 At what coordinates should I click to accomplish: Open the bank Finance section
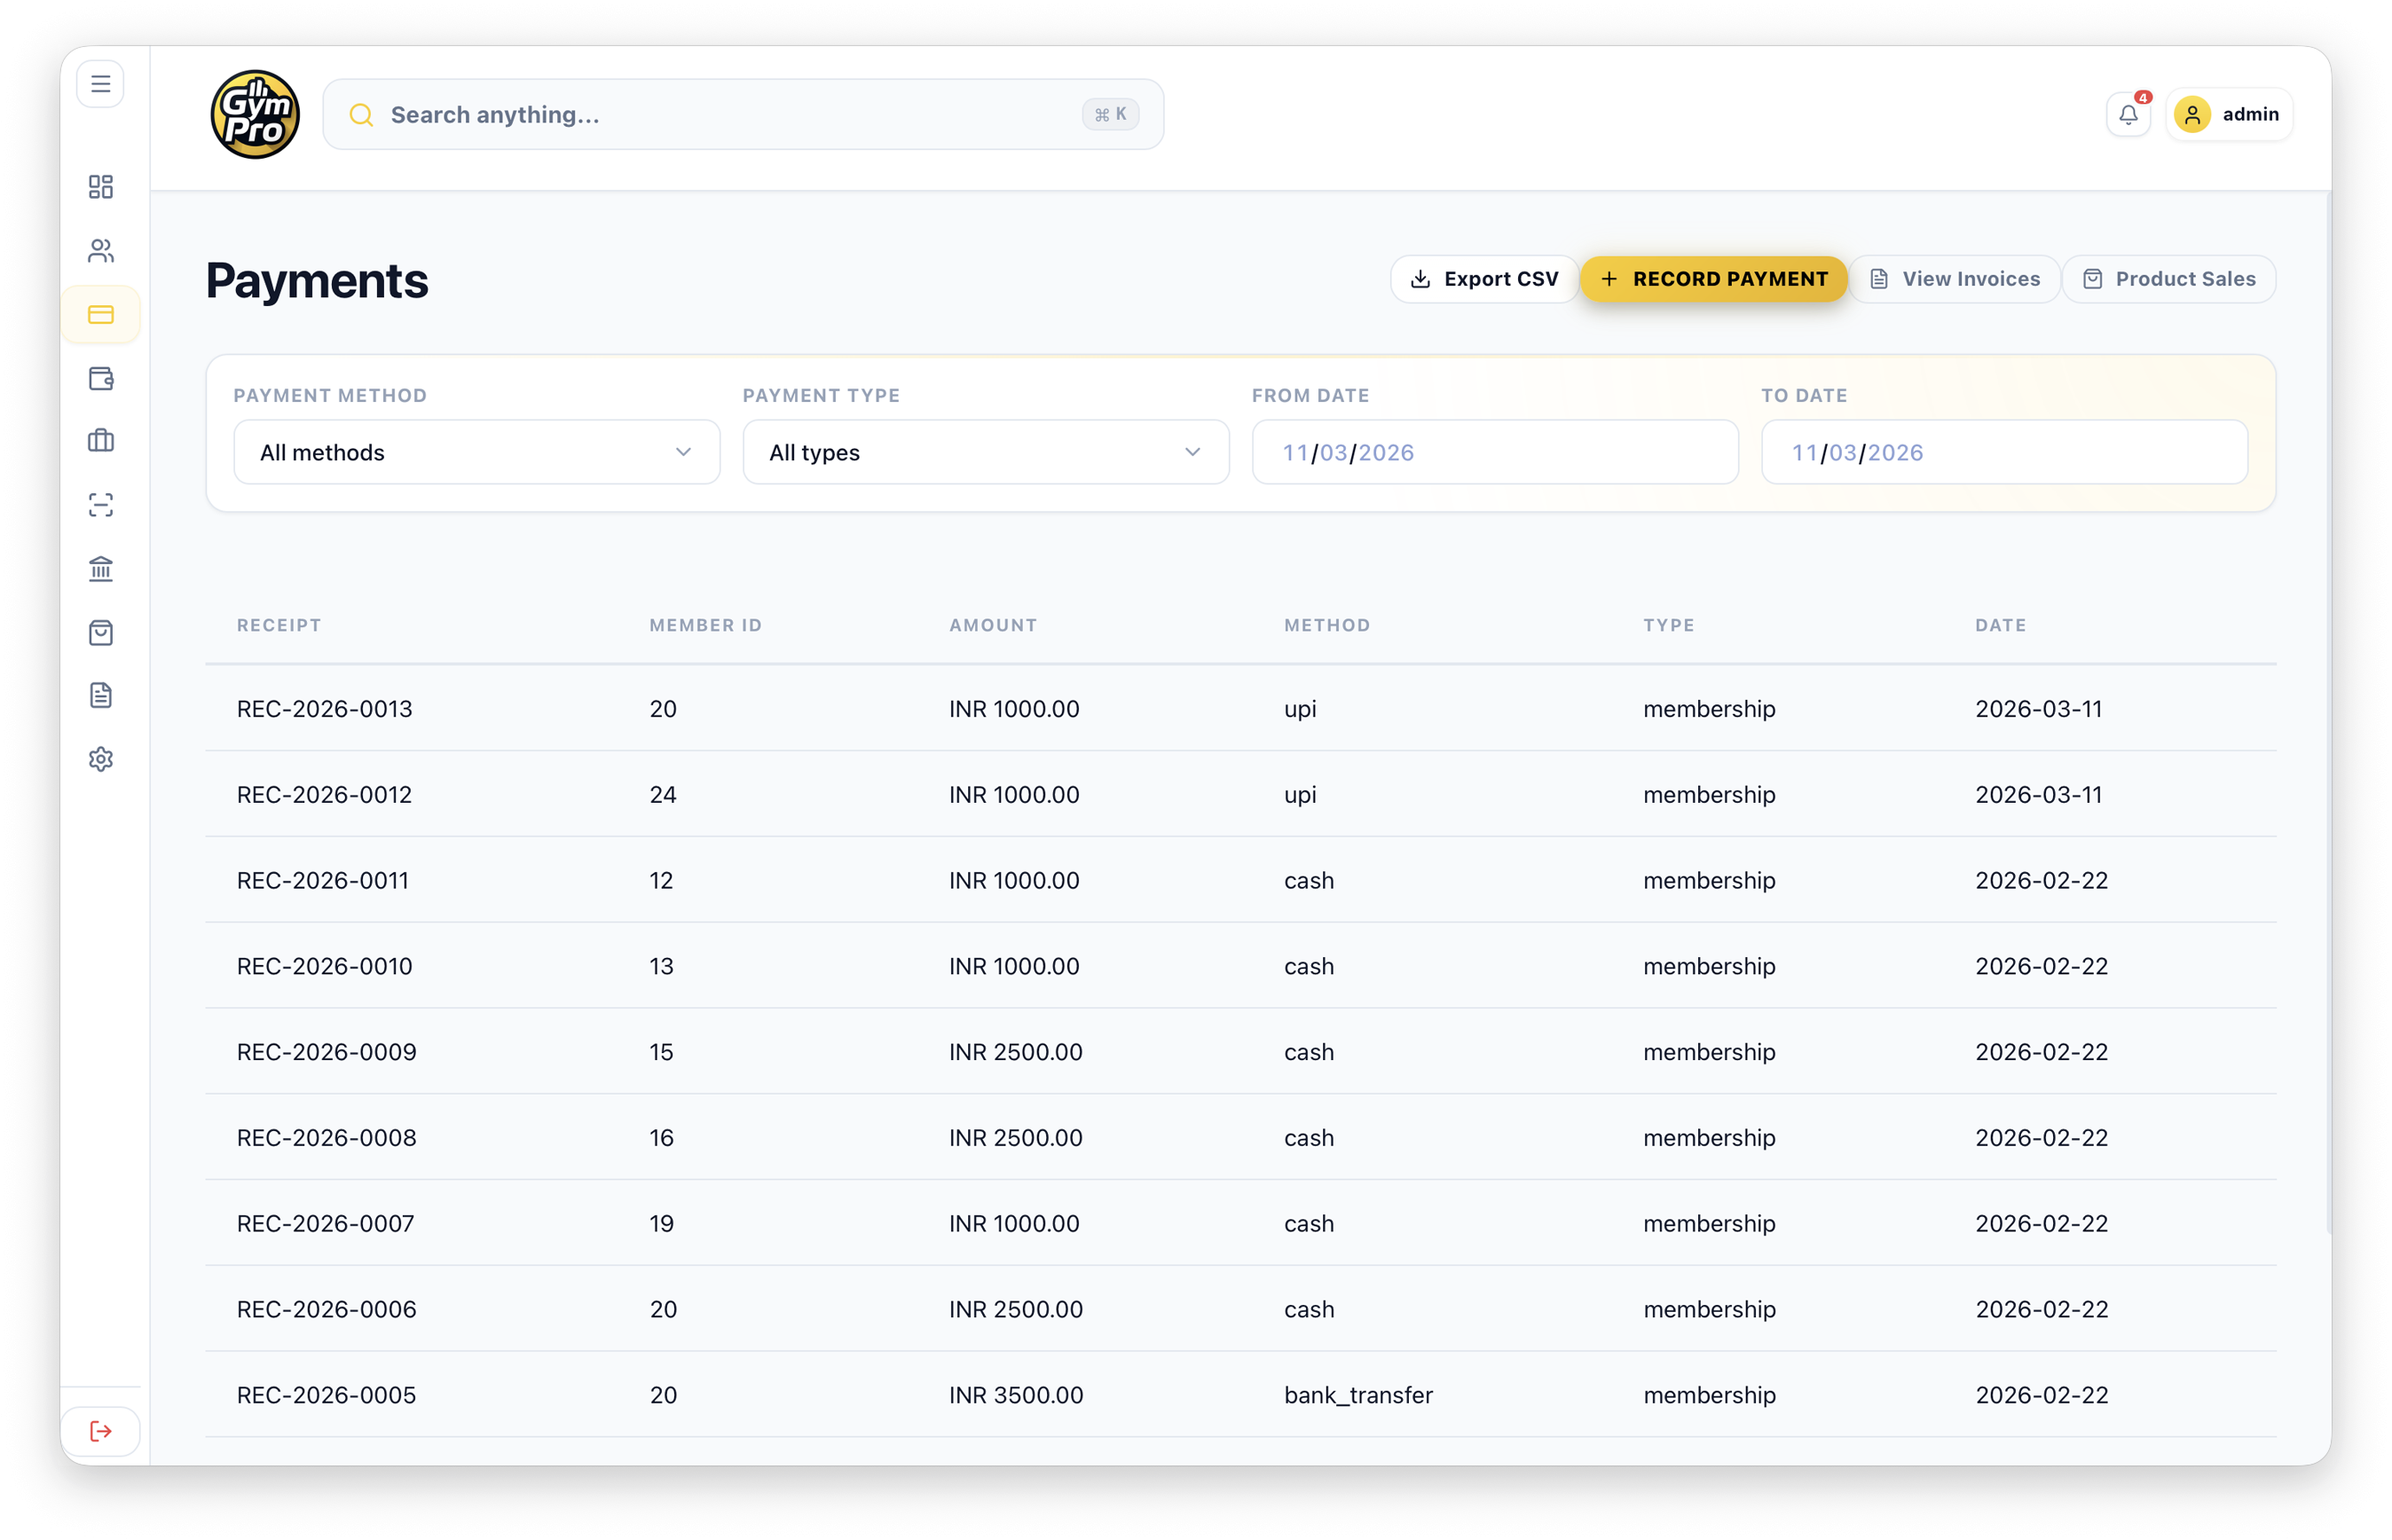100,568
